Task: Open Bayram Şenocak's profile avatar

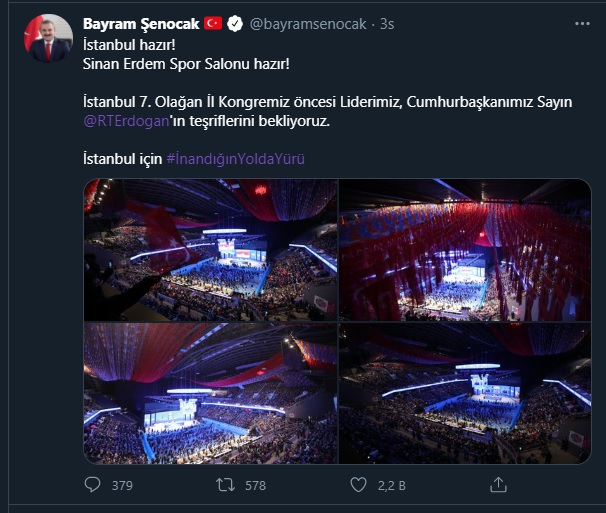Action: (48, 38)
